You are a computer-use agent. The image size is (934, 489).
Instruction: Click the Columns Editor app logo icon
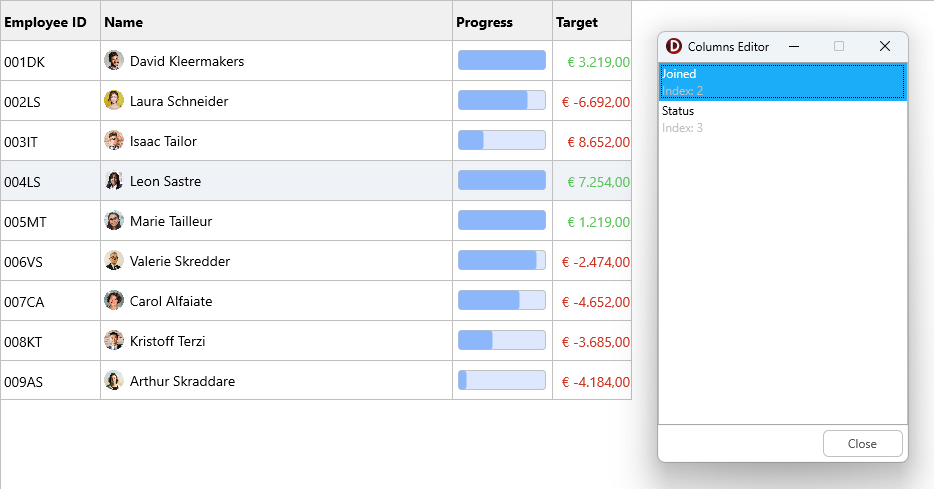(x=674, y=46)
